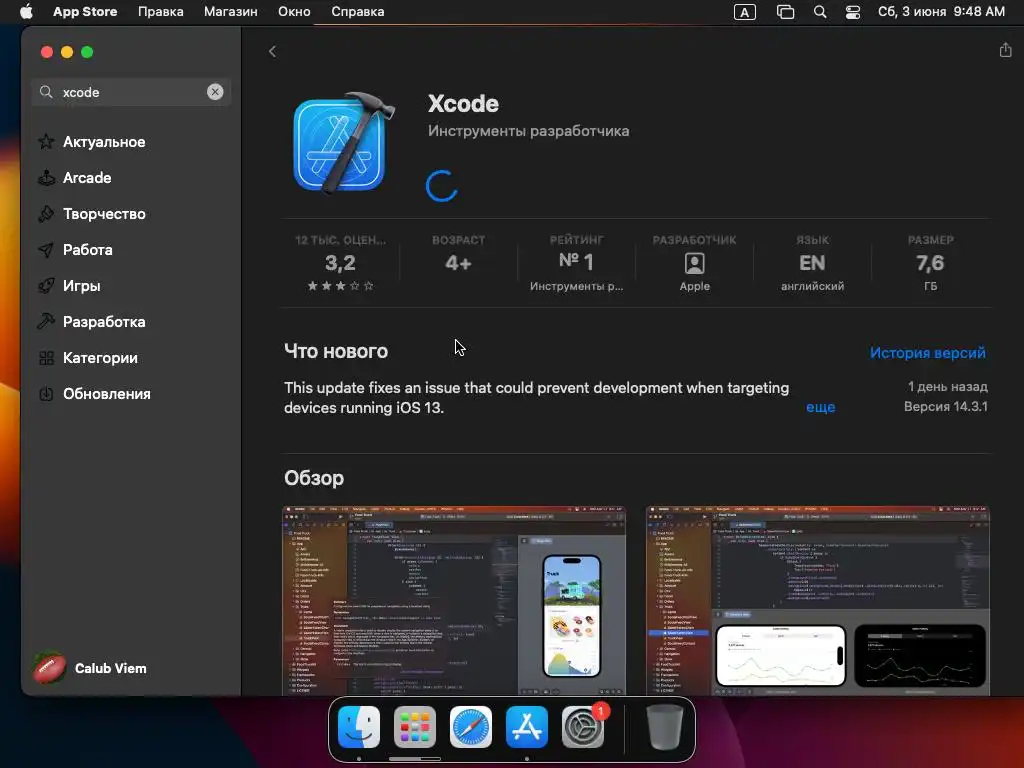Open System Settings from the Dock
The height and width of the screenshot is (768, 1024).
tap(583, 727)
